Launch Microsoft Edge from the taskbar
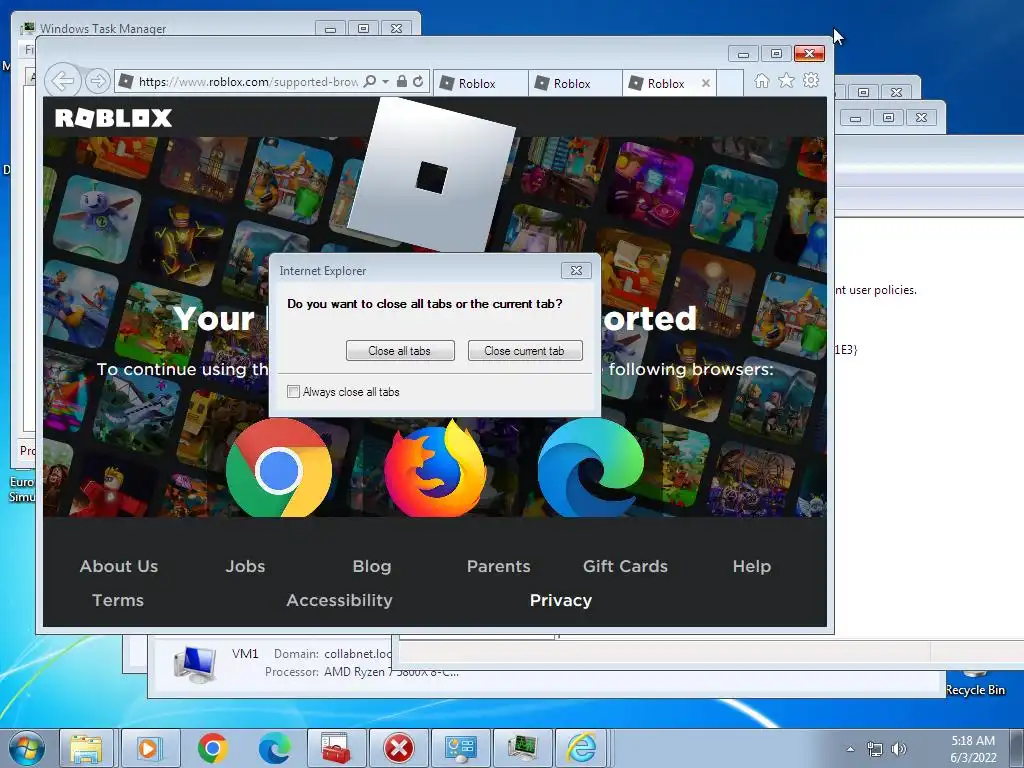Image resolution: width=1024 pixels, height=768 pixels. click(275, 748)
